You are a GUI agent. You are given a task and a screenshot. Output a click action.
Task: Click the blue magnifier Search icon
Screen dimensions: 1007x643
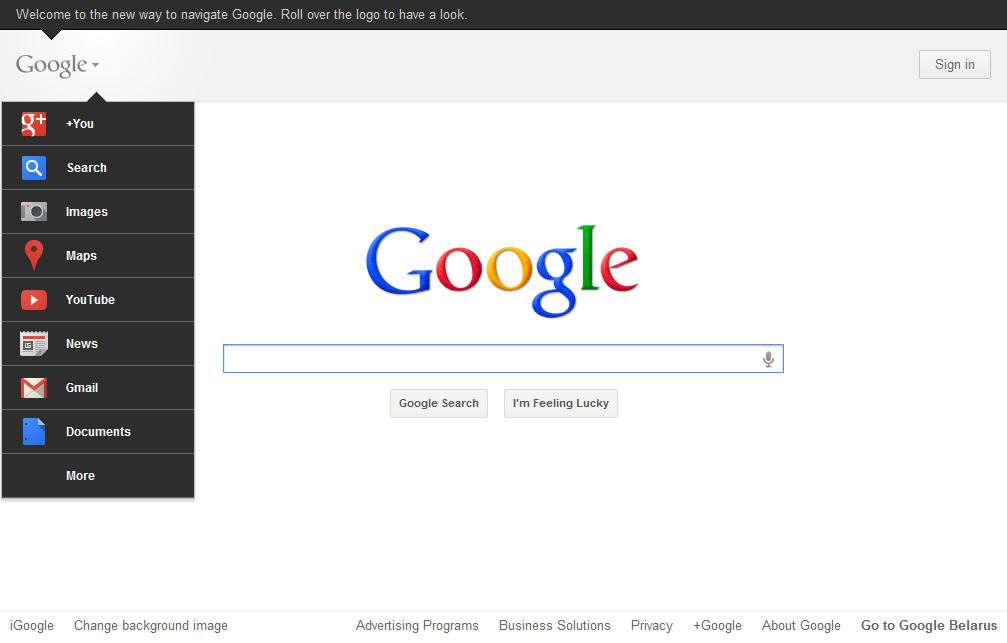(x=33, y=168)
